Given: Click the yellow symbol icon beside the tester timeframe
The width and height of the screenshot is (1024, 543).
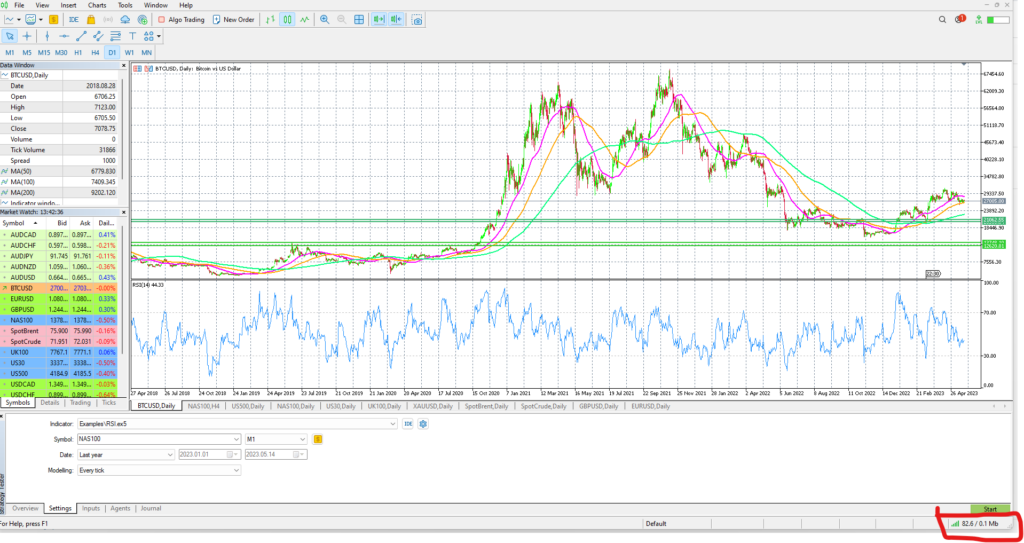Looking at the screenshot, I should 318,439.
